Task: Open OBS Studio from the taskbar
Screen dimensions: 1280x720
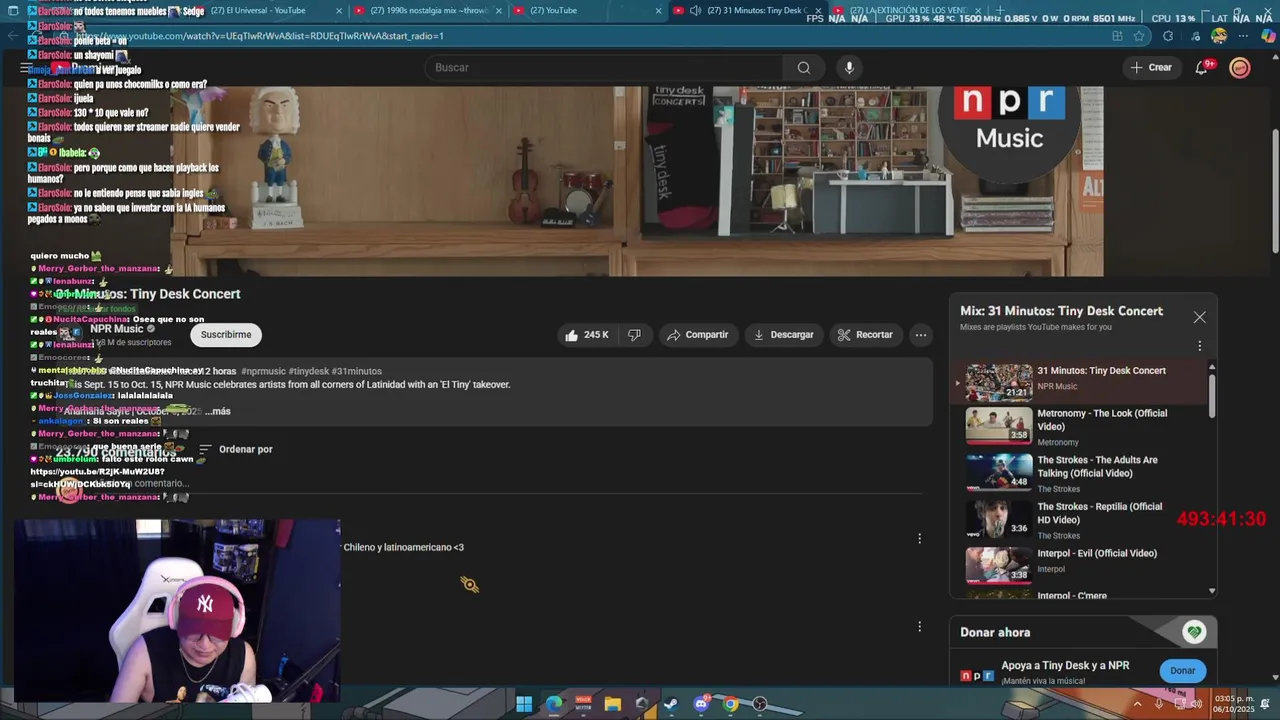Action: click(760, 704)
